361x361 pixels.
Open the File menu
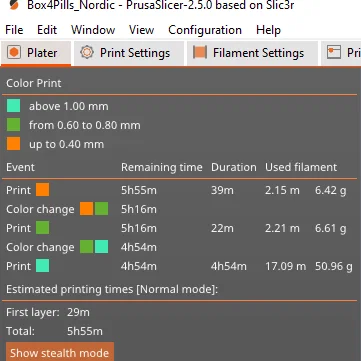(x=14, y=30)
